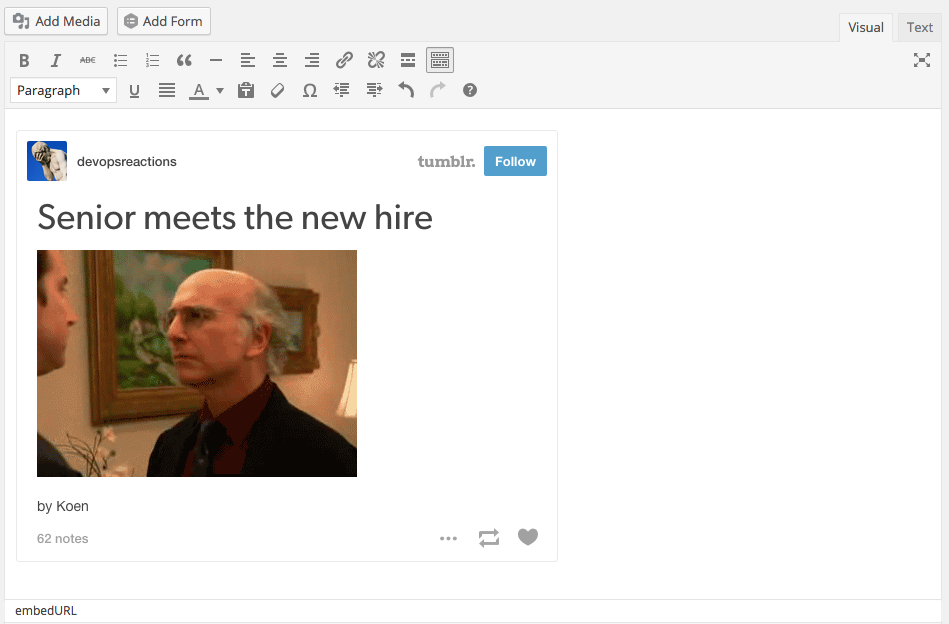The width and height of the screenshot is (949, 624).
Task: Insert a blockquote
Action: [184, 61]
